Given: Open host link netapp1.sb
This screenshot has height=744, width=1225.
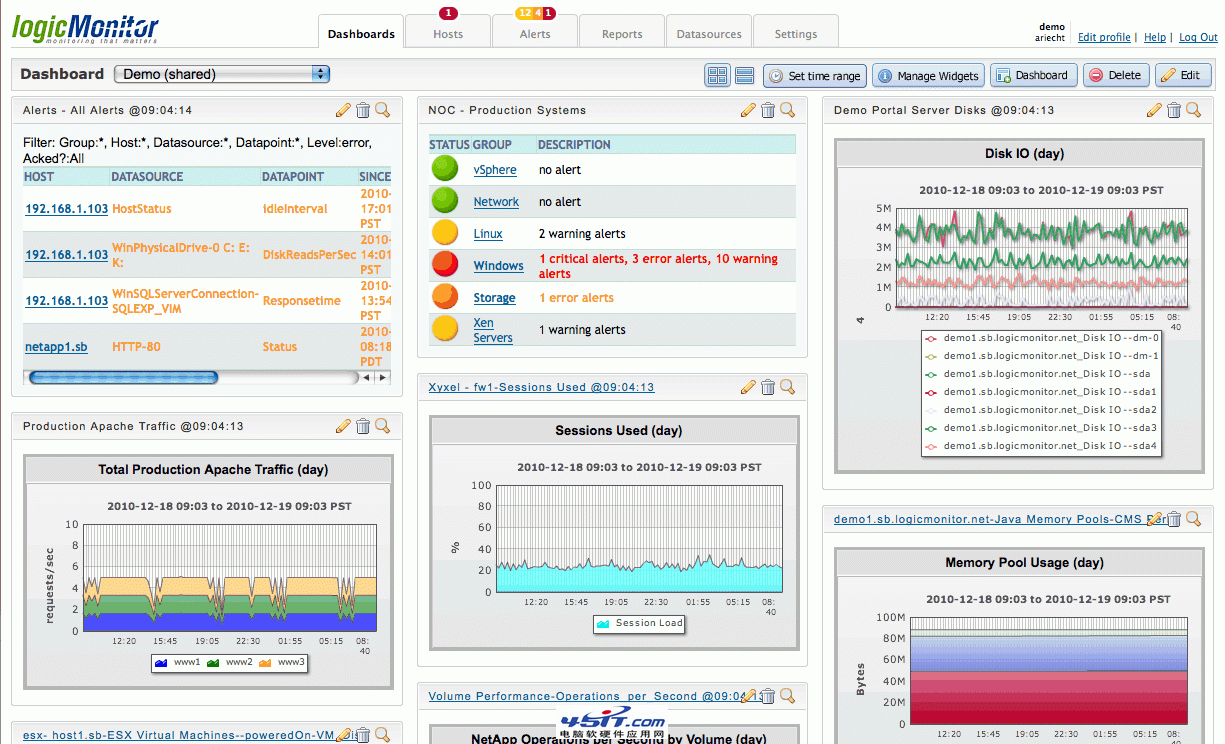Looking at the screenshot, I should point(56,347).
